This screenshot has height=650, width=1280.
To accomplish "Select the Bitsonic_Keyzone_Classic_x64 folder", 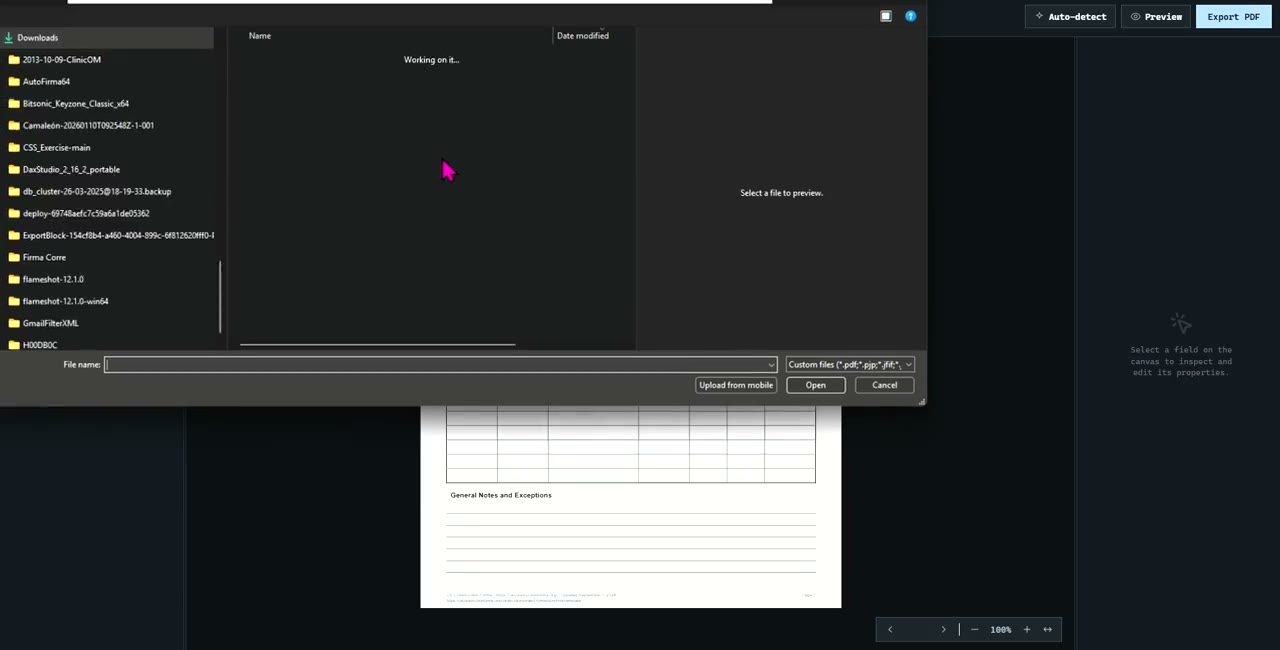I will point(75,104).
